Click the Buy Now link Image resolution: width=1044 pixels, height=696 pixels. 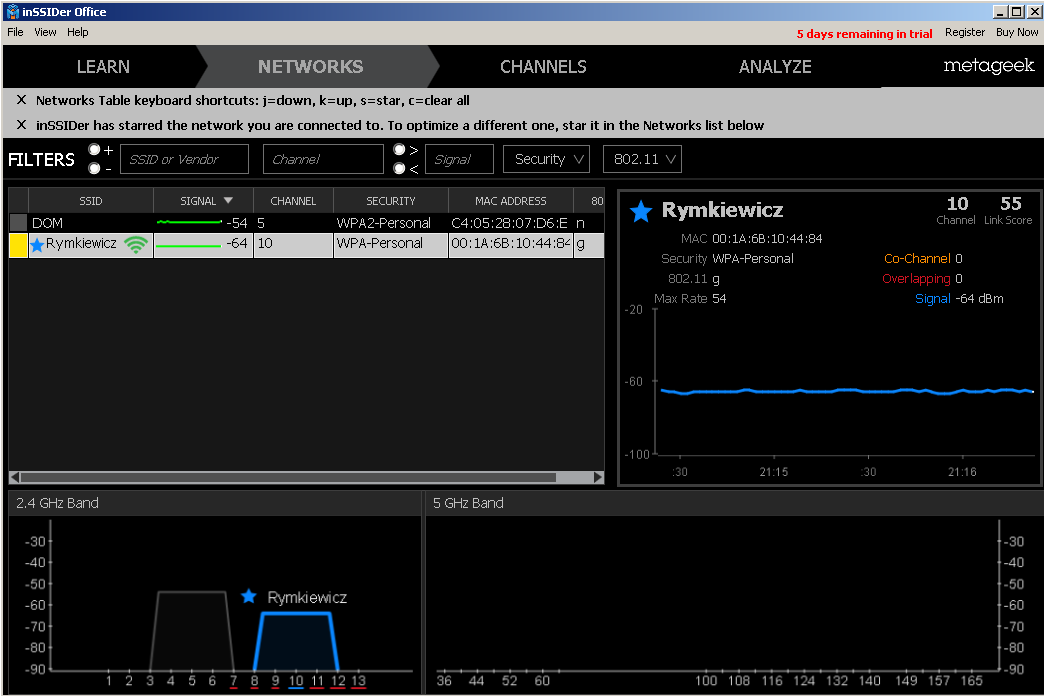point(1017,32)
